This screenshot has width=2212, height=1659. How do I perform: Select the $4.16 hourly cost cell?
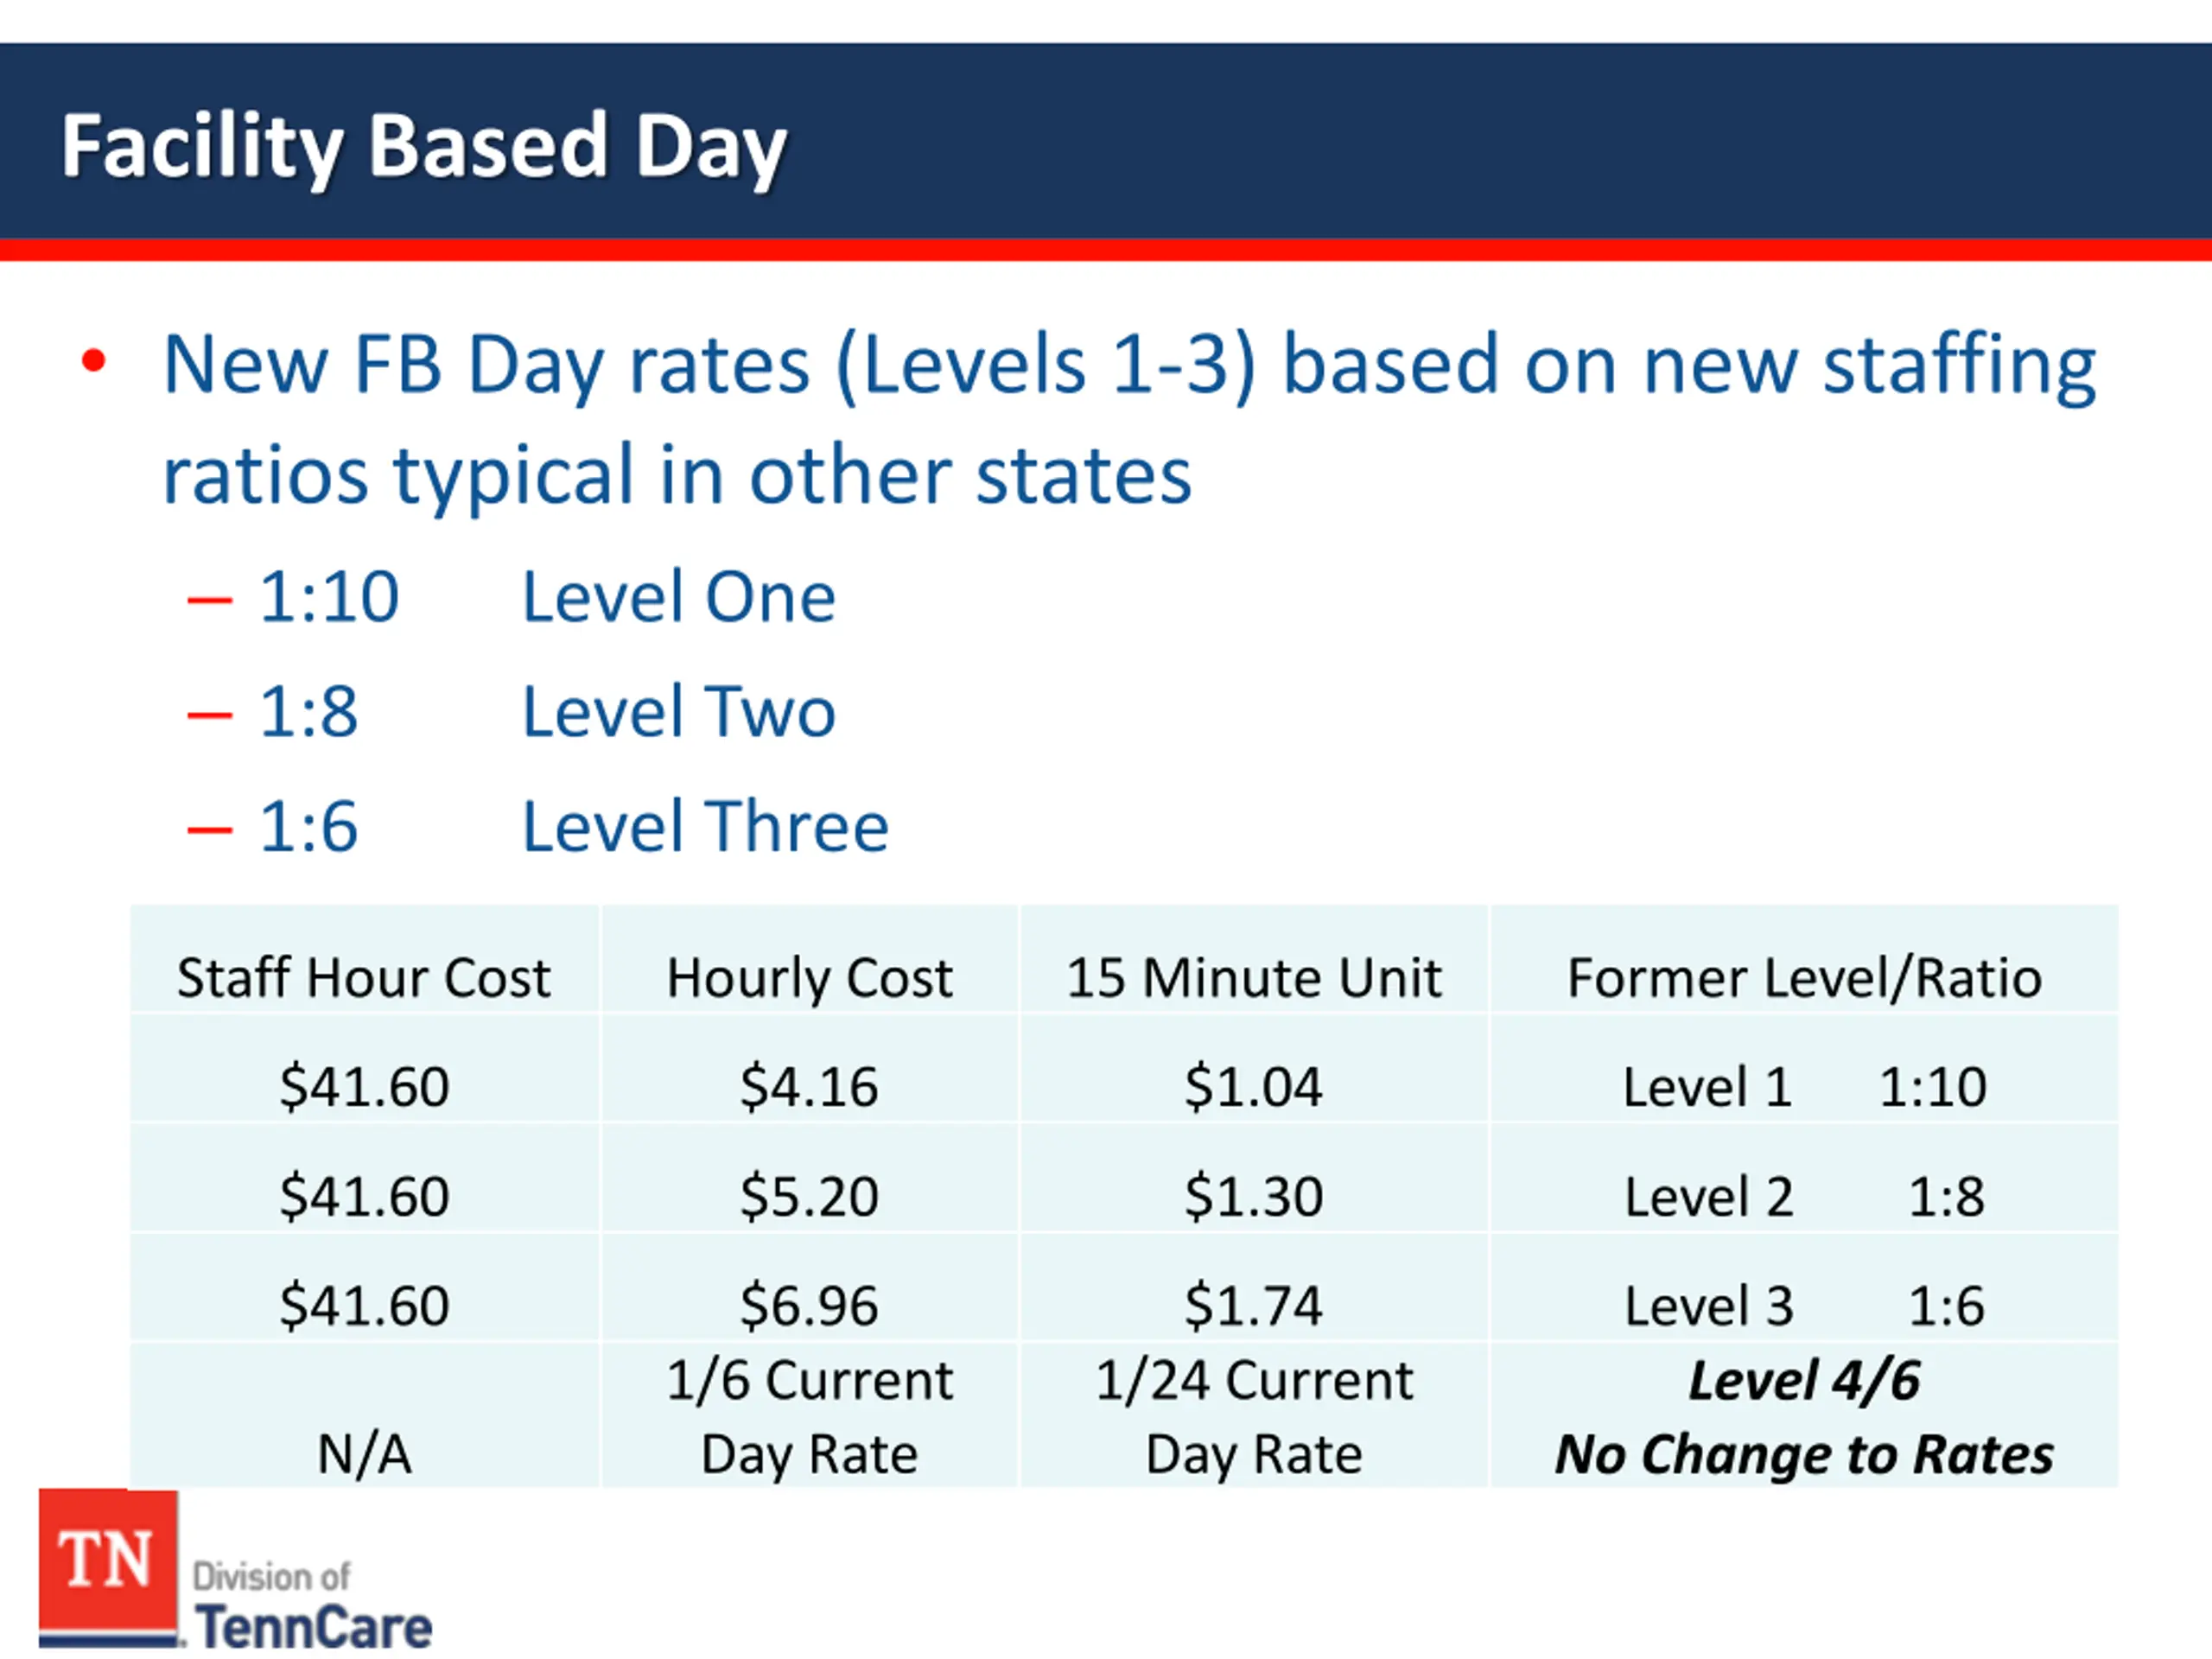[810, 1086]
